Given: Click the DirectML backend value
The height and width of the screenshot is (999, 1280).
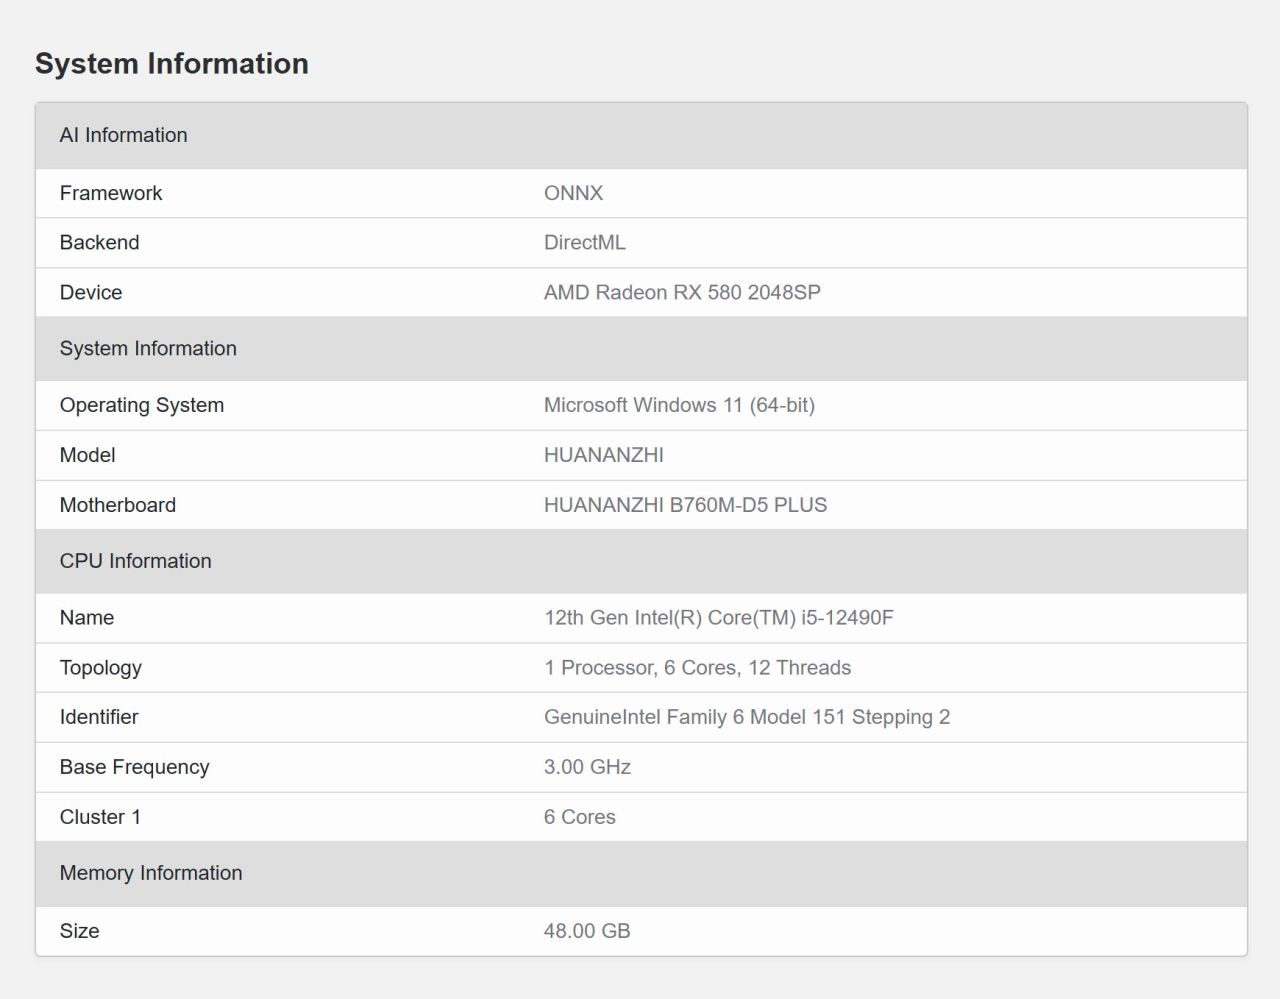Looking at the screenshot, I should tap(584, 242).
